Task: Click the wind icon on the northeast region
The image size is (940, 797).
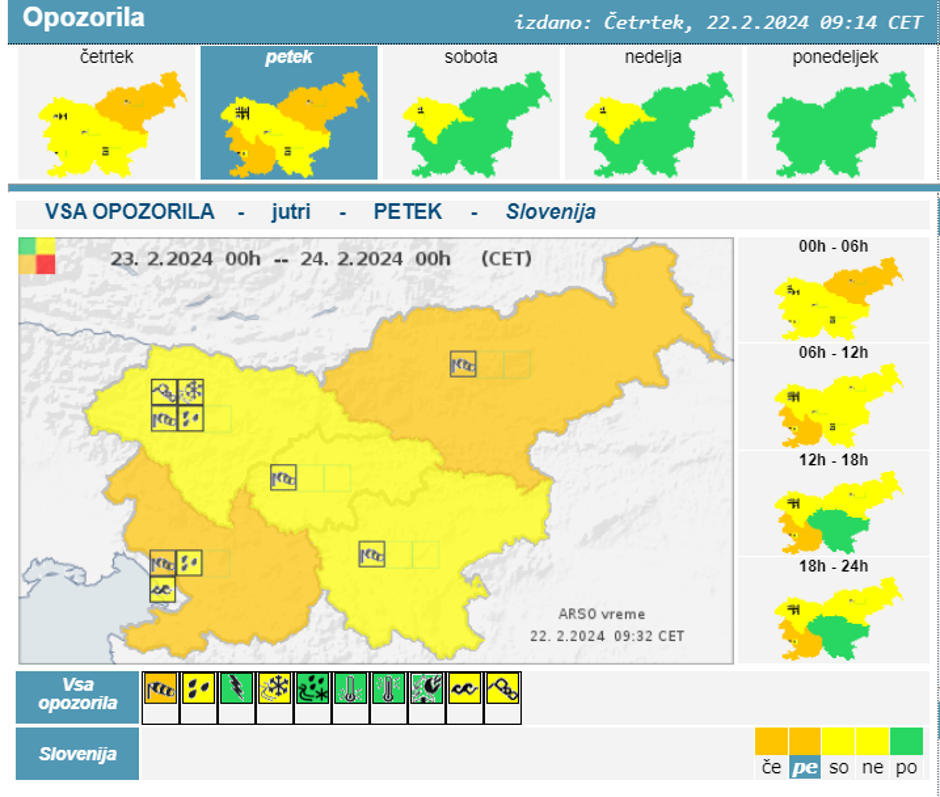Action: coord(463,365)
